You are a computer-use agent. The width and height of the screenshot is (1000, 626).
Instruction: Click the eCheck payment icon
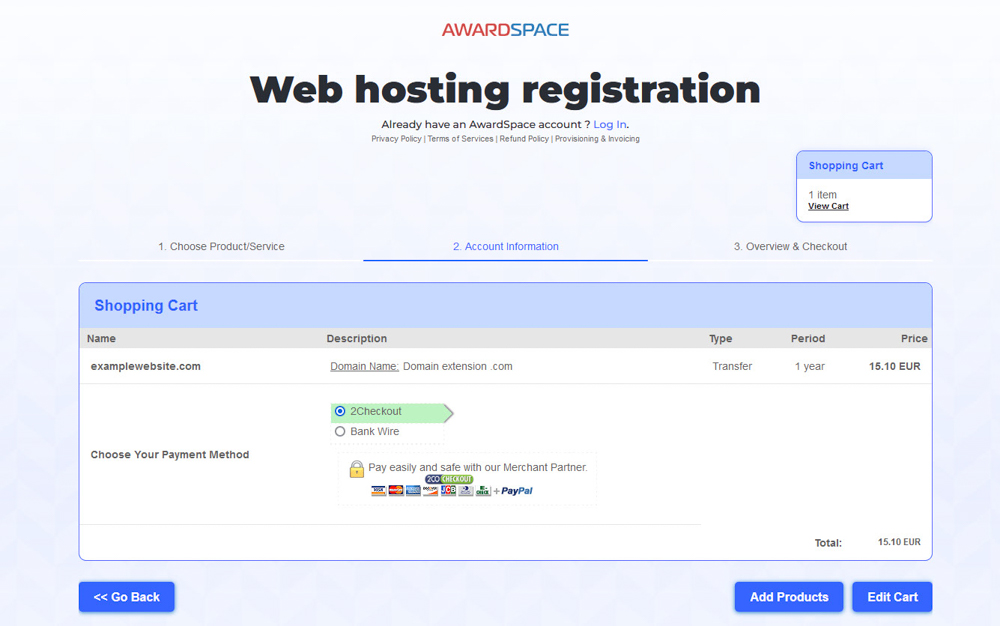(483, 490)
